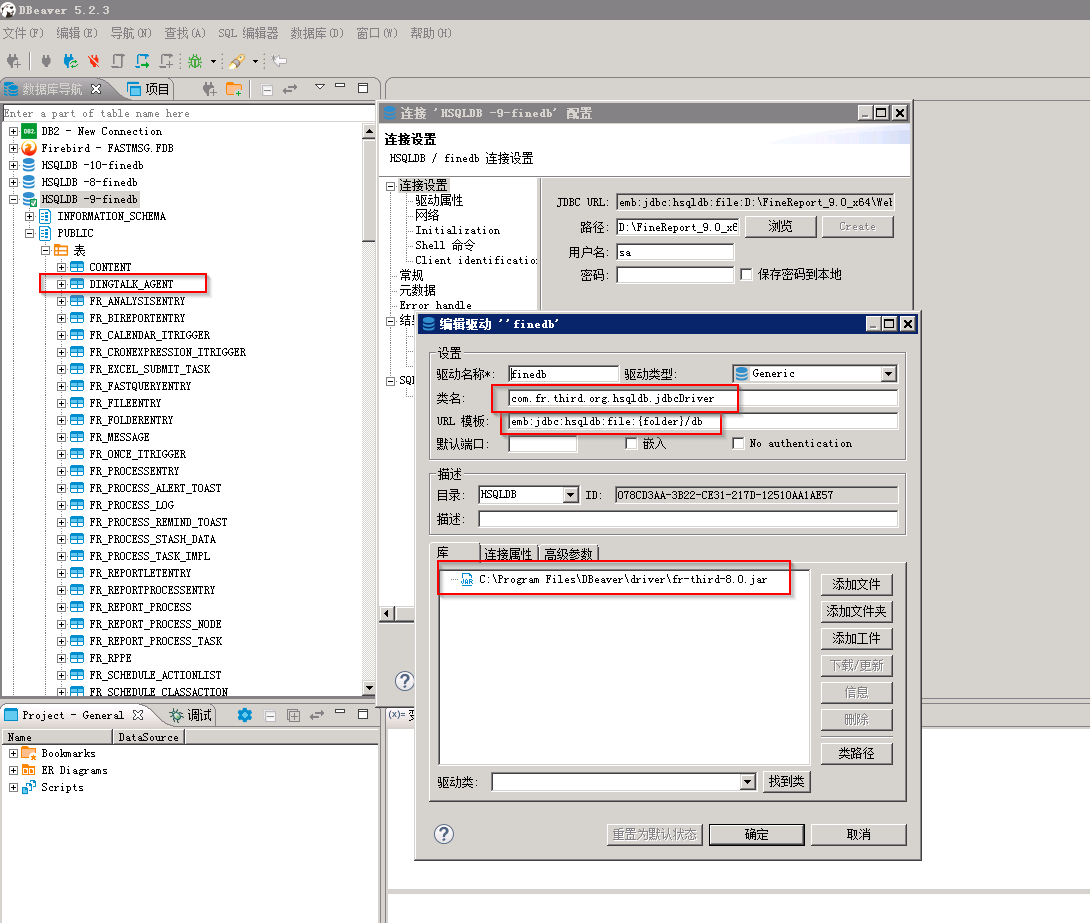
Task: Click the pen/brush tool icon in toolbar
Action: pos(237,61)
